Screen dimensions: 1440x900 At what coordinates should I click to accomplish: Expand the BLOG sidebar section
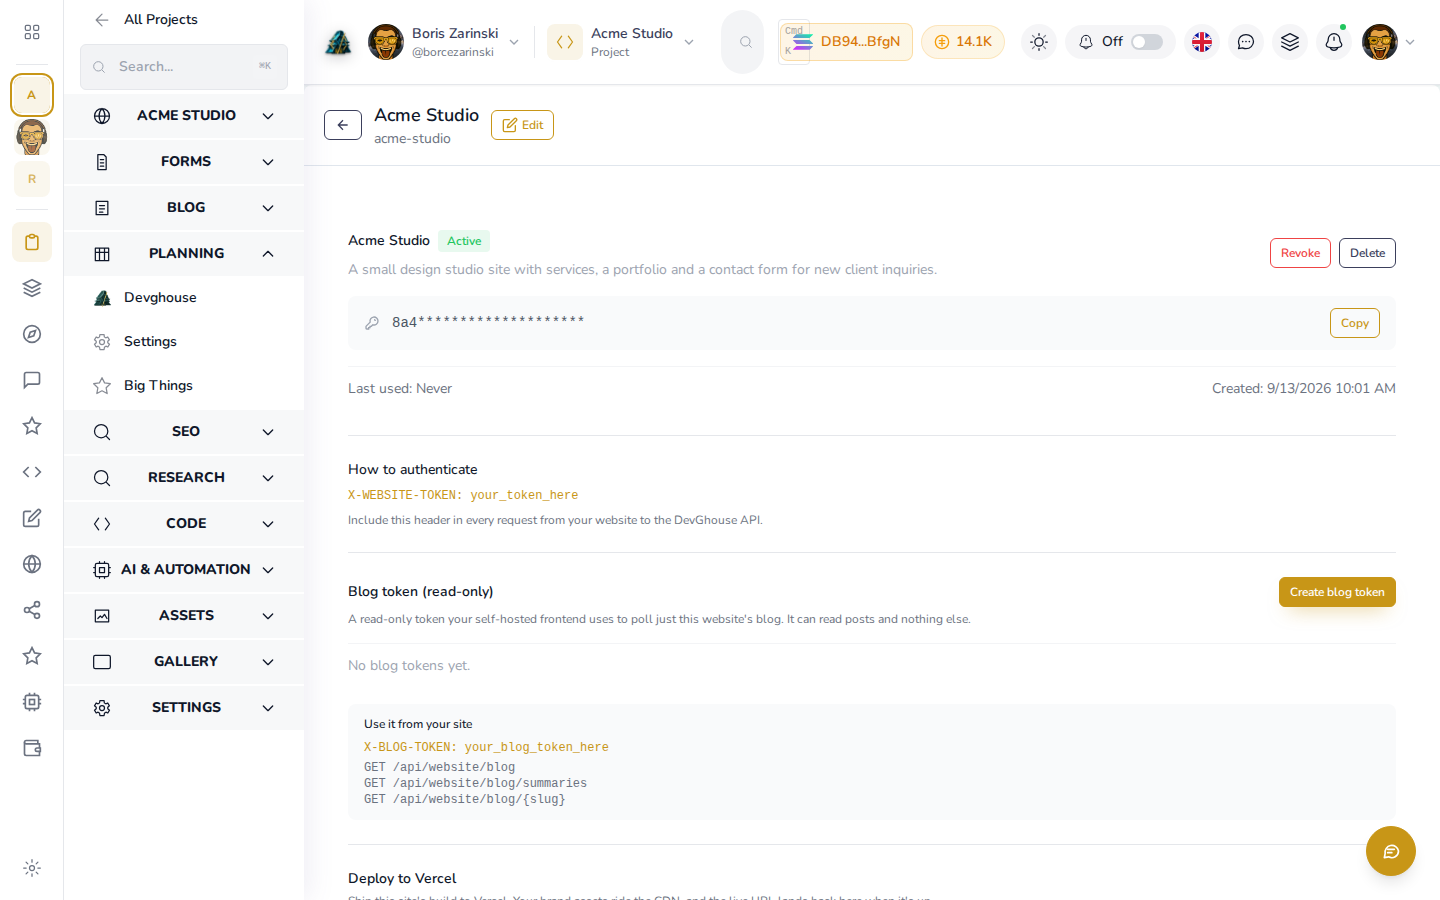coord(184,207)
